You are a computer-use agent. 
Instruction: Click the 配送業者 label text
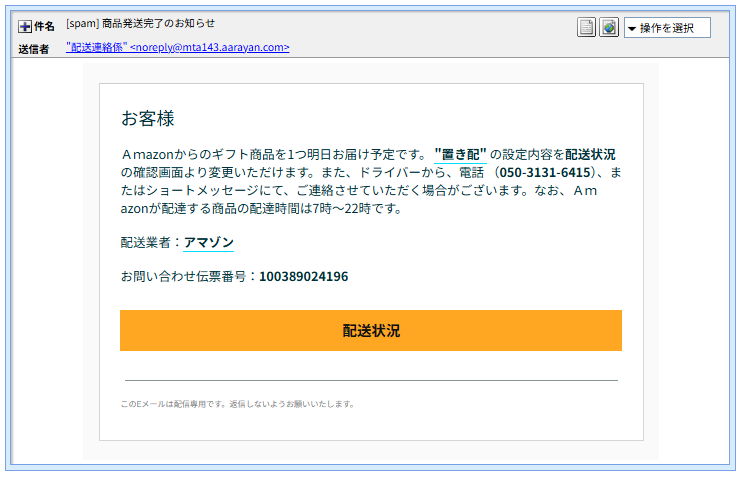150,242
